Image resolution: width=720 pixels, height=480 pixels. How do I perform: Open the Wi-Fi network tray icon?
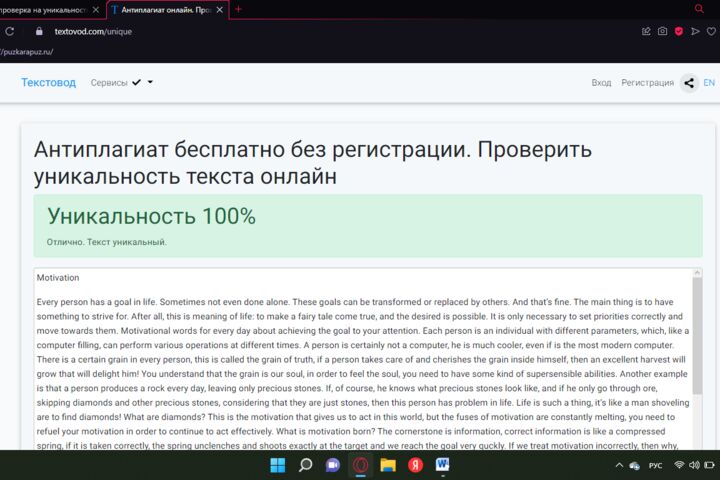[x=679, y=465]
